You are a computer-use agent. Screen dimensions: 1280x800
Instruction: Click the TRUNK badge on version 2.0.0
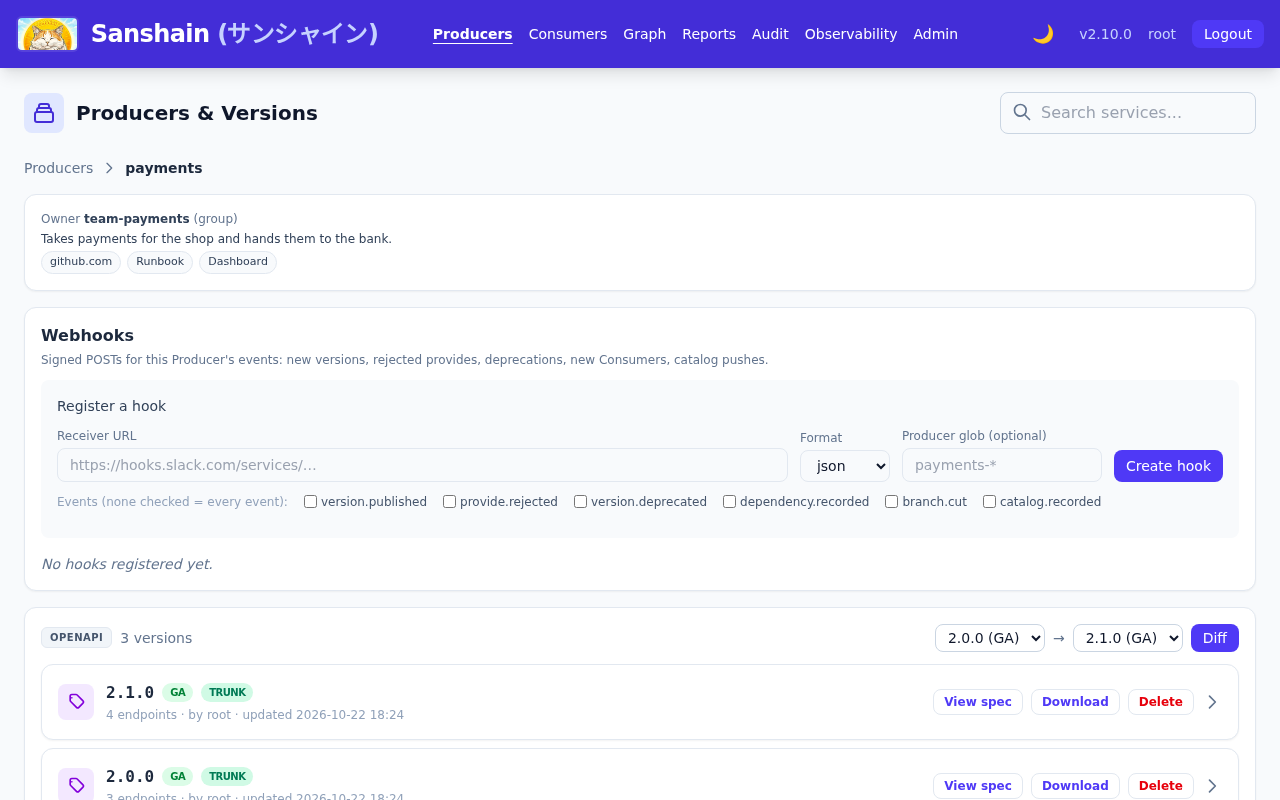coord(227,776)
